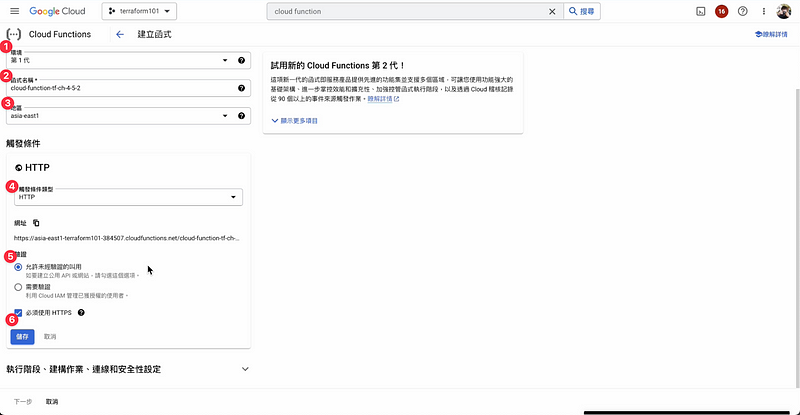This screenshot has width=800, height=415.
Task: Click the Cloud Functions product icon
Action: tap(14, 34)
